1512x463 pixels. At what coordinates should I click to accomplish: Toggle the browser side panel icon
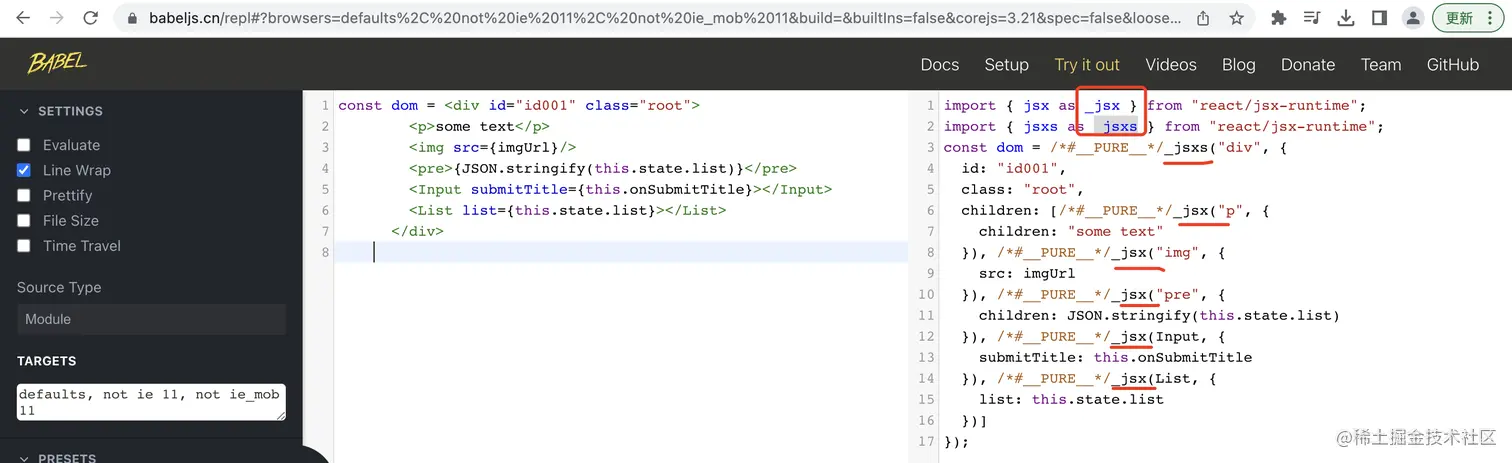pyautogui.click(x=1379, y=18)
